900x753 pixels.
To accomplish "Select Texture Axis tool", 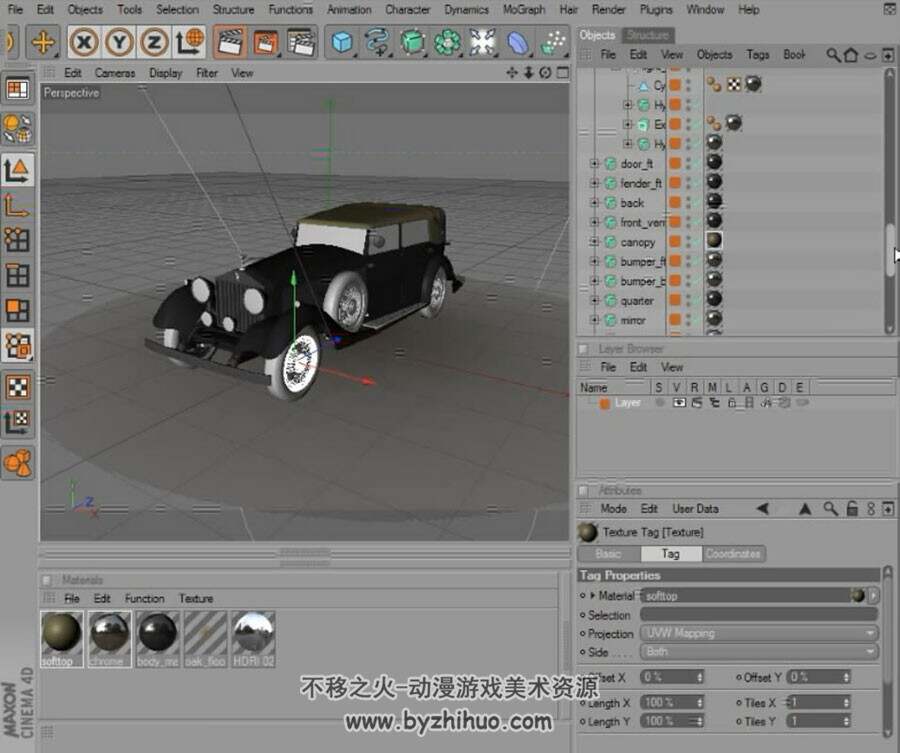I will pos(17,422).
